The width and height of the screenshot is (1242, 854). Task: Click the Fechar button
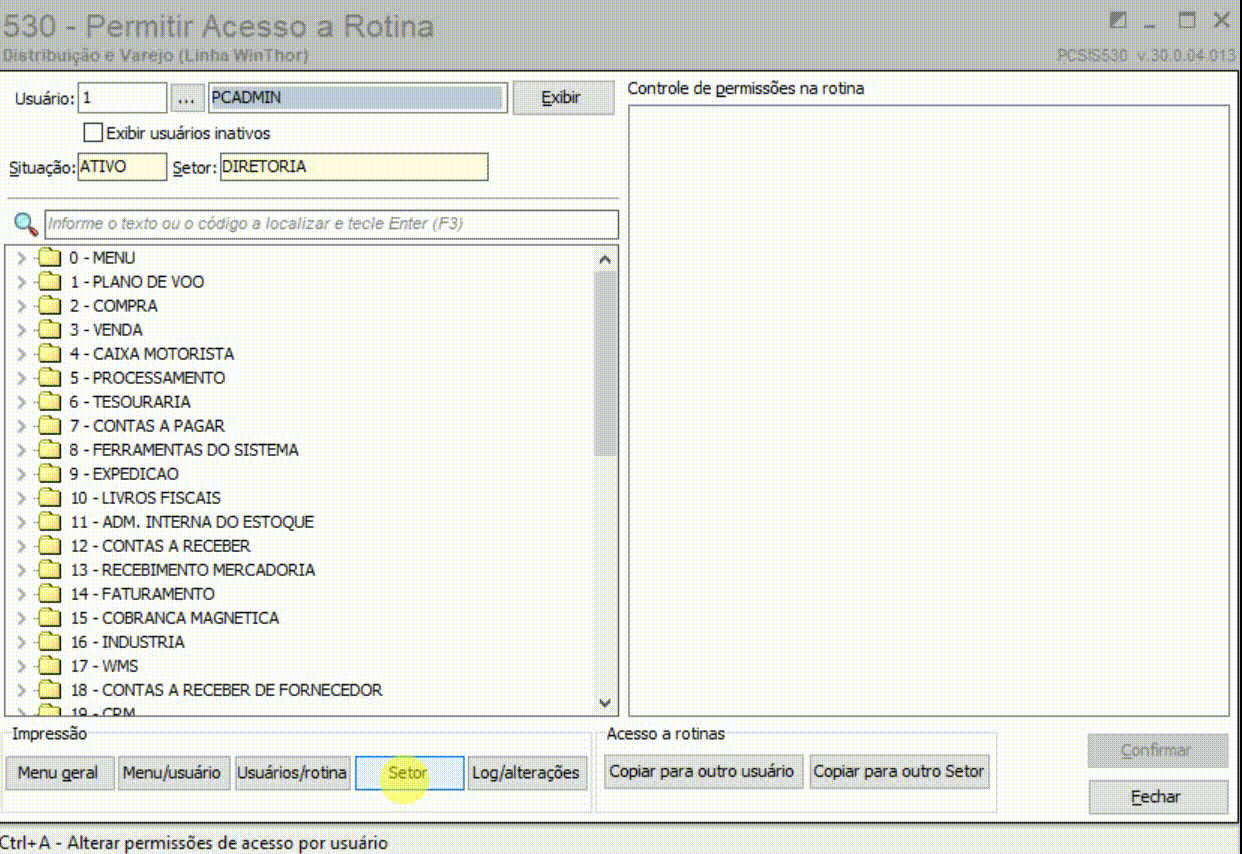pyautogui.click(x=1157, y=797)
